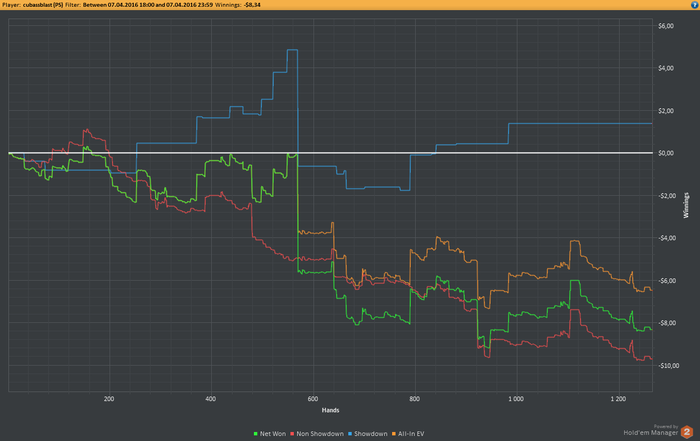Click the 800 hands x-axis label
The height and width of the screenshot is (441, 700).
click(x=415, y=399)
